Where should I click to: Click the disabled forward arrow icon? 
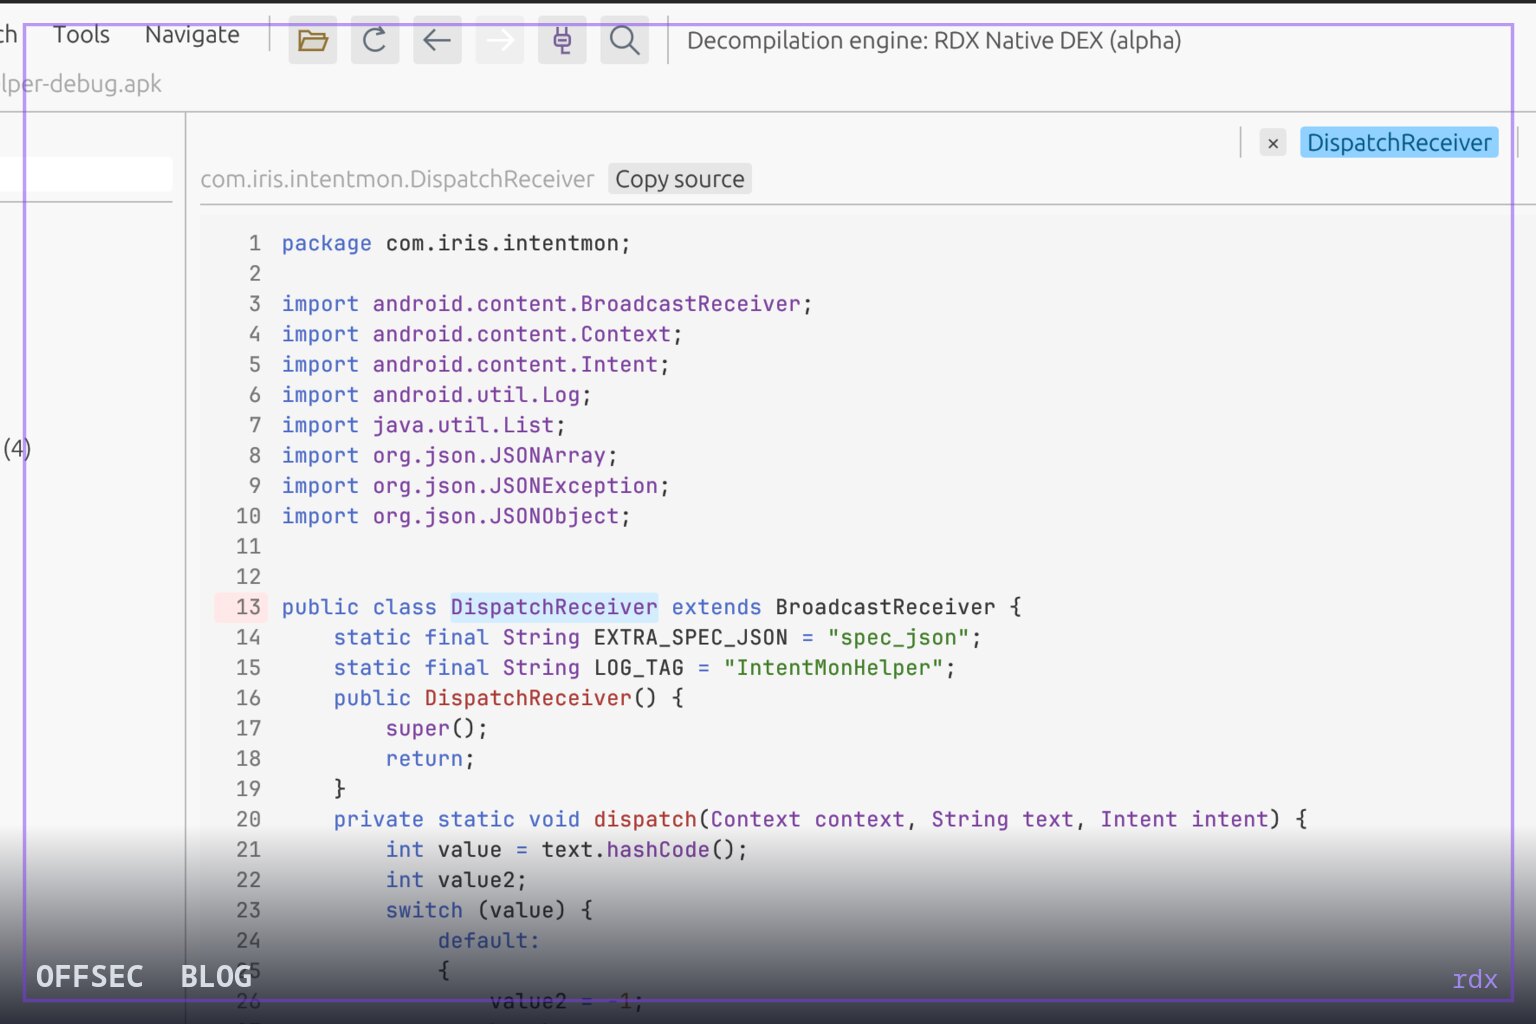pos(500,40)
